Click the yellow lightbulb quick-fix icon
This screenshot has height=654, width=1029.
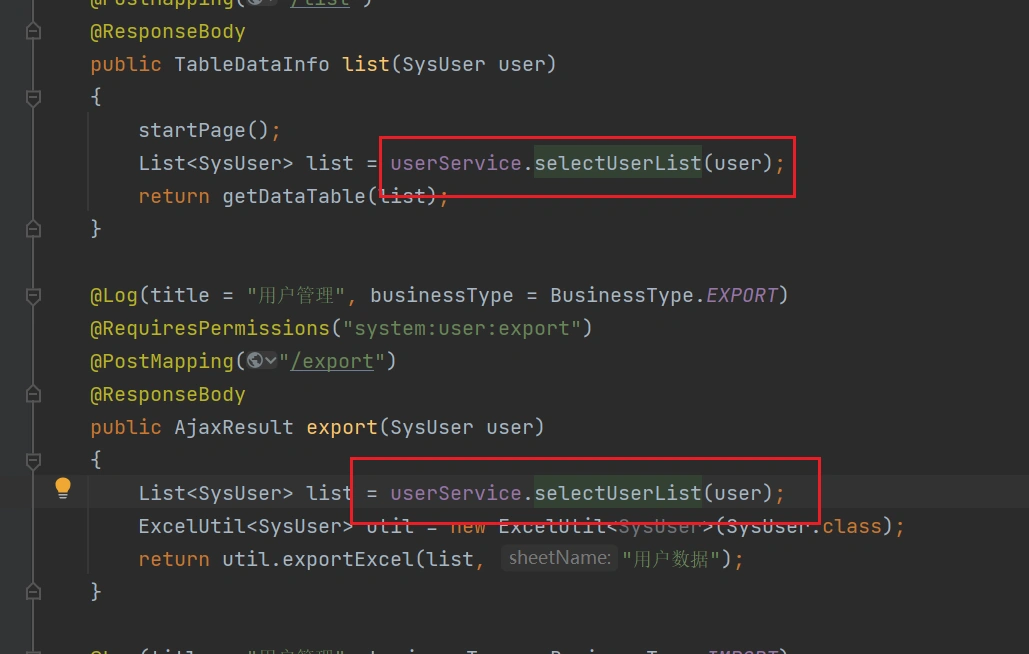point(63,488)
